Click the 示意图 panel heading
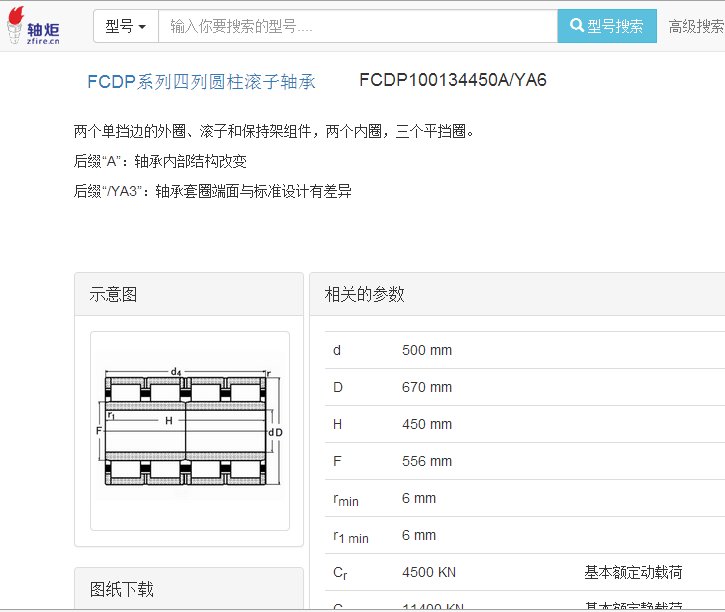725x612 pixels. pos(113,294)
